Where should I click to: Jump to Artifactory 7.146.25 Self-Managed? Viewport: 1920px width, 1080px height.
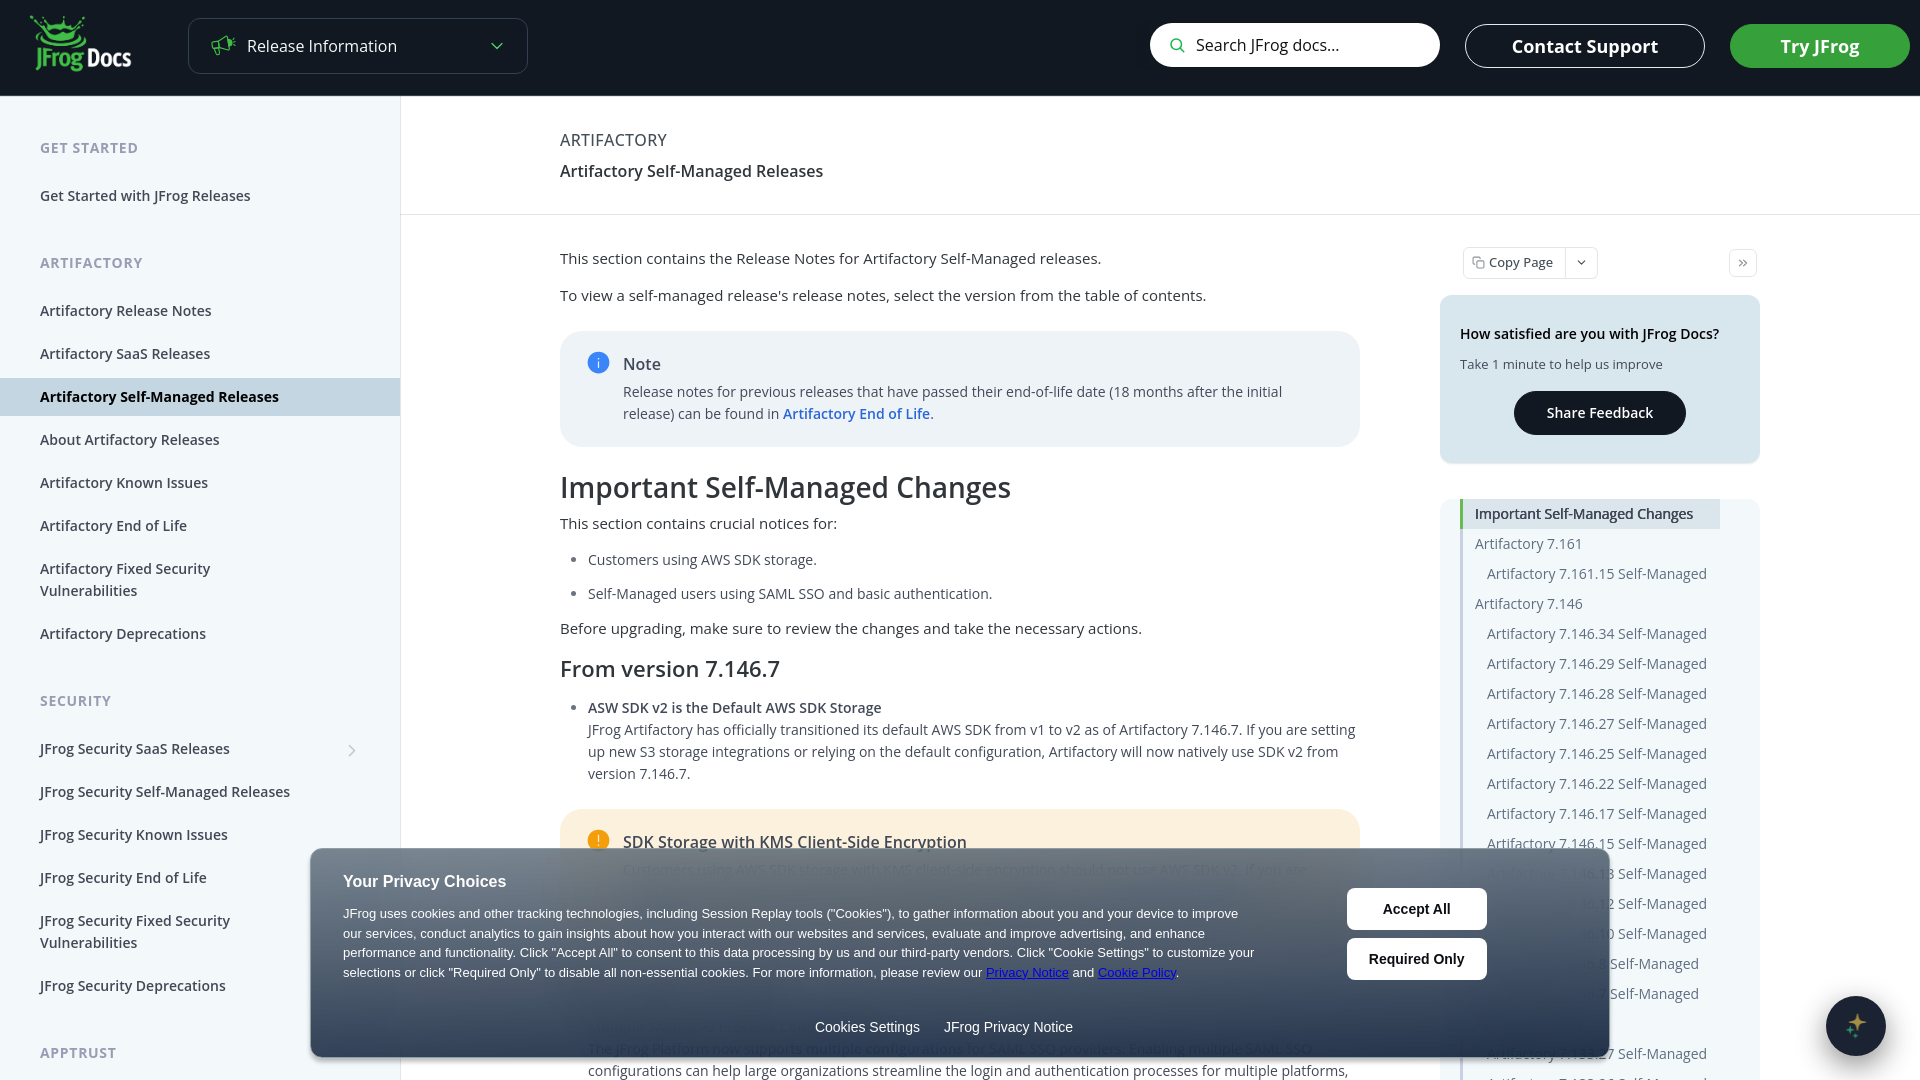[x=1597, y=754]
